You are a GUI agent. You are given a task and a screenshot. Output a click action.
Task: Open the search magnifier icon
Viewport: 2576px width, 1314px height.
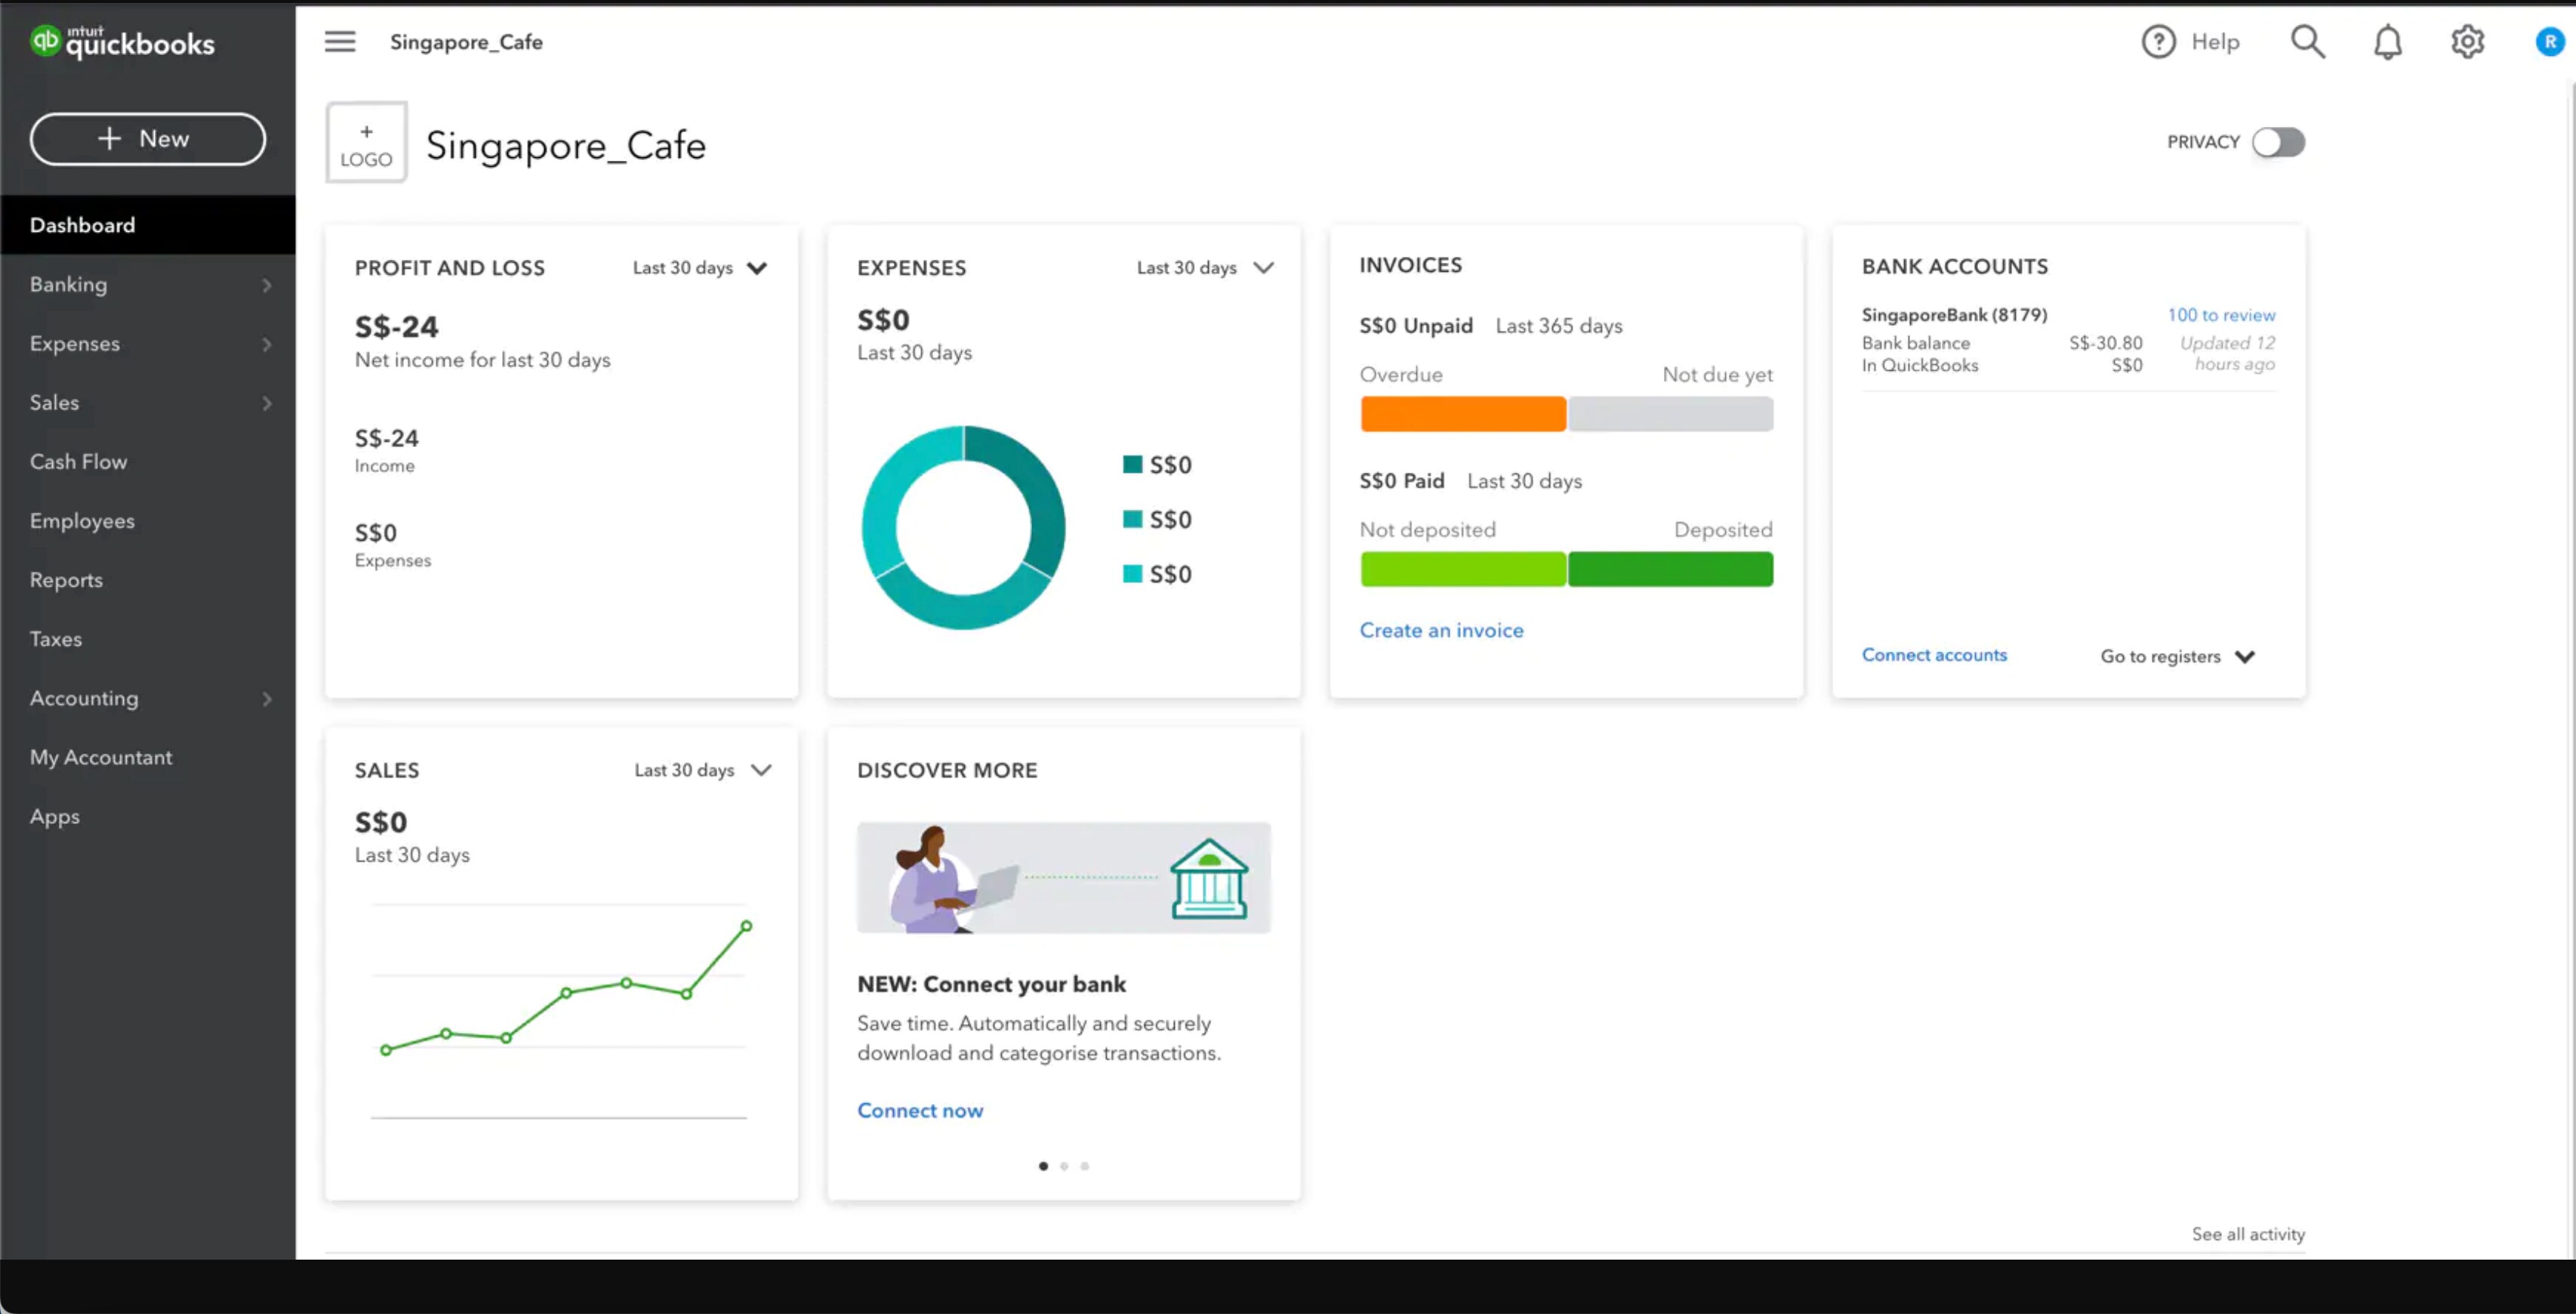(x=2307, y=41)
